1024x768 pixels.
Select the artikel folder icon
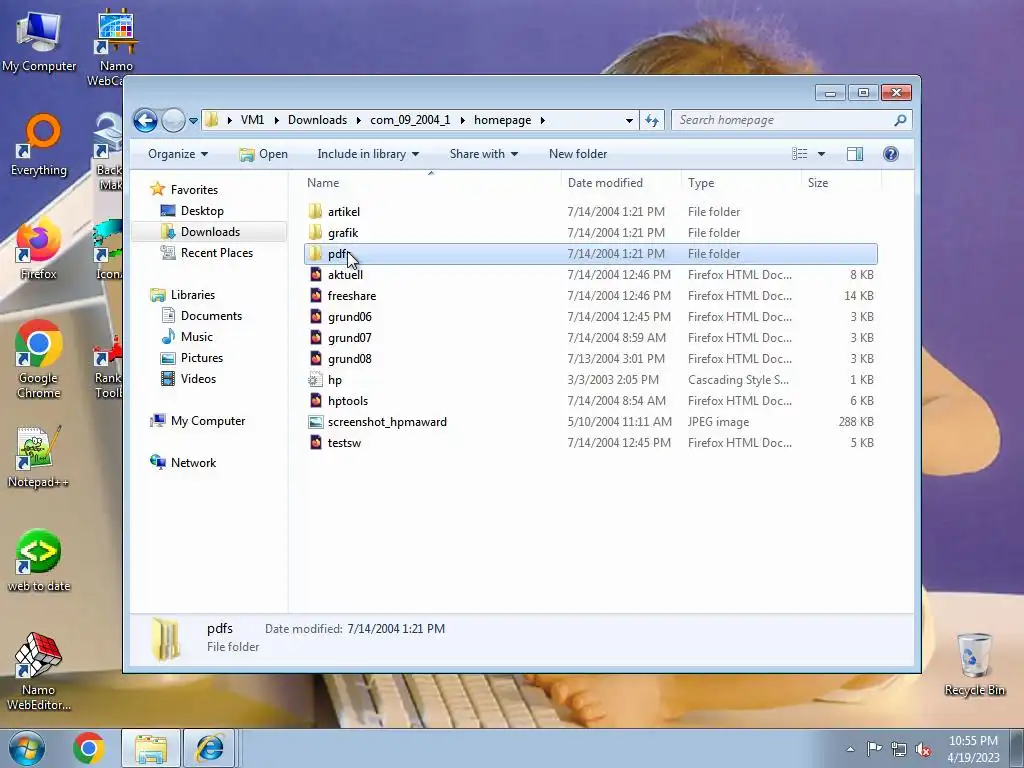(x=315, y=212)
